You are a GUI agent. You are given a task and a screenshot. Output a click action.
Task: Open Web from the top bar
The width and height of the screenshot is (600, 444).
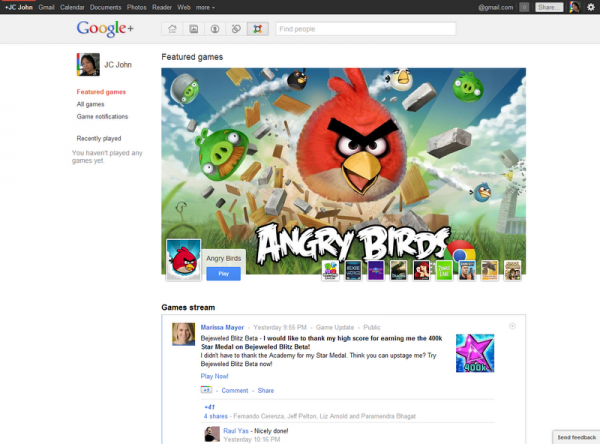click(184, 7)
